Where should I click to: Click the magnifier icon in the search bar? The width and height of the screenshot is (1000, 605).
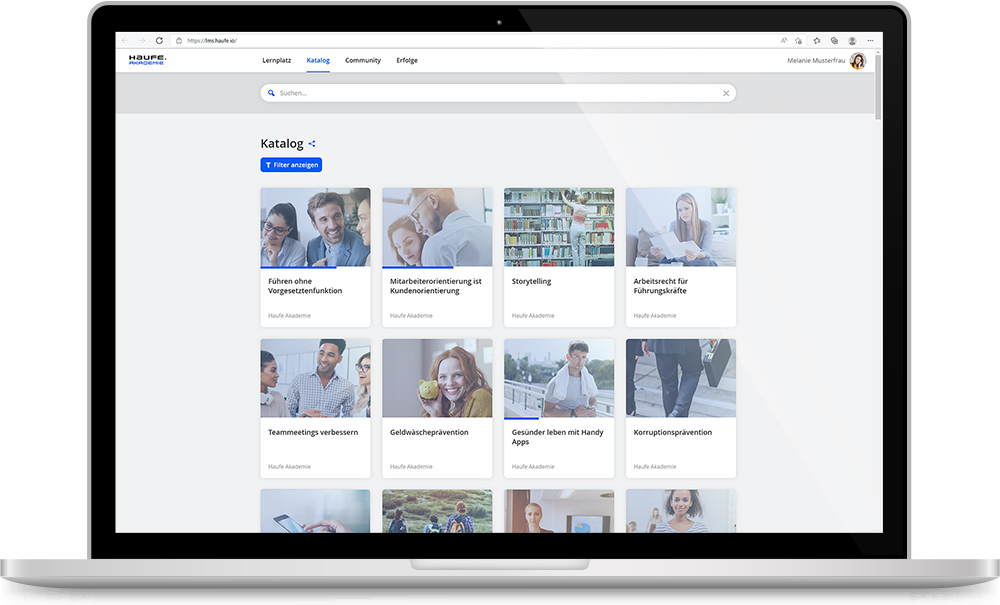click(x=271, y=92)
